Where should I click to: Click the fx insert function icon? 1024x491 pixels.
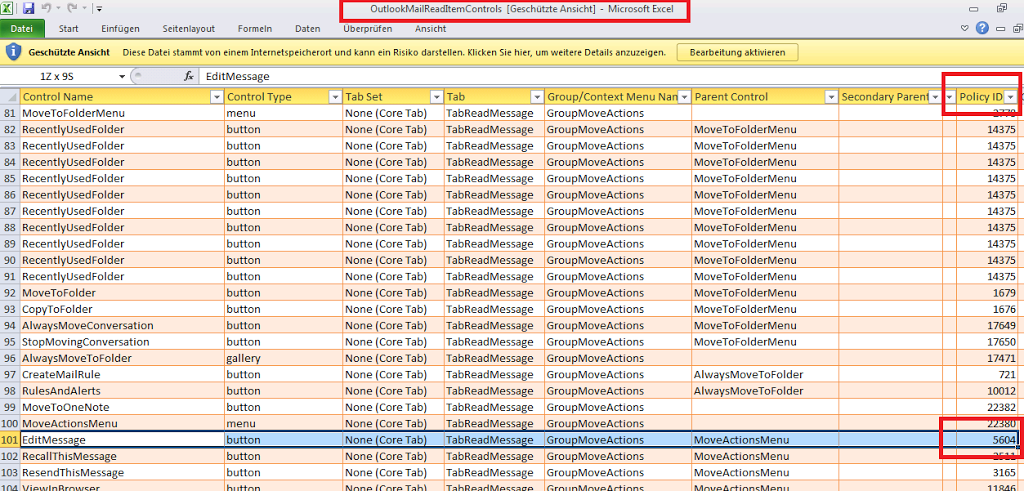[189, 76]
